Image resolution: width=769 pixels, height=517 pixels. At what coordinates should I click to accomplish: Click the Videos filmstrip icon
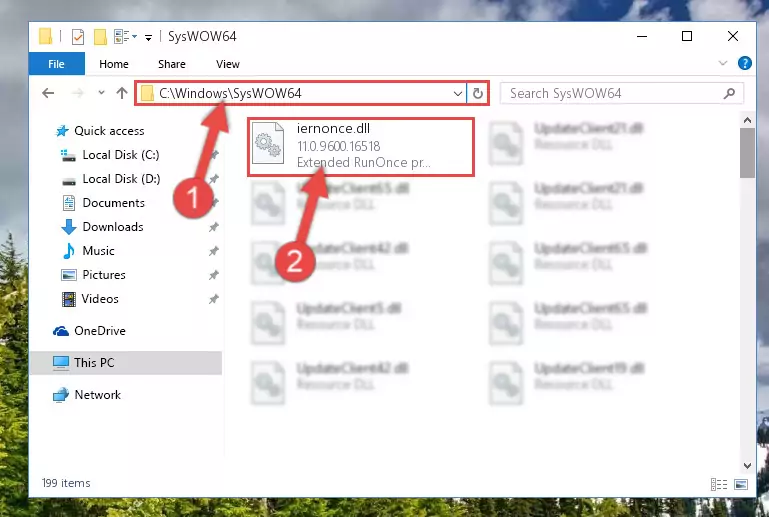tap(69, 299)
